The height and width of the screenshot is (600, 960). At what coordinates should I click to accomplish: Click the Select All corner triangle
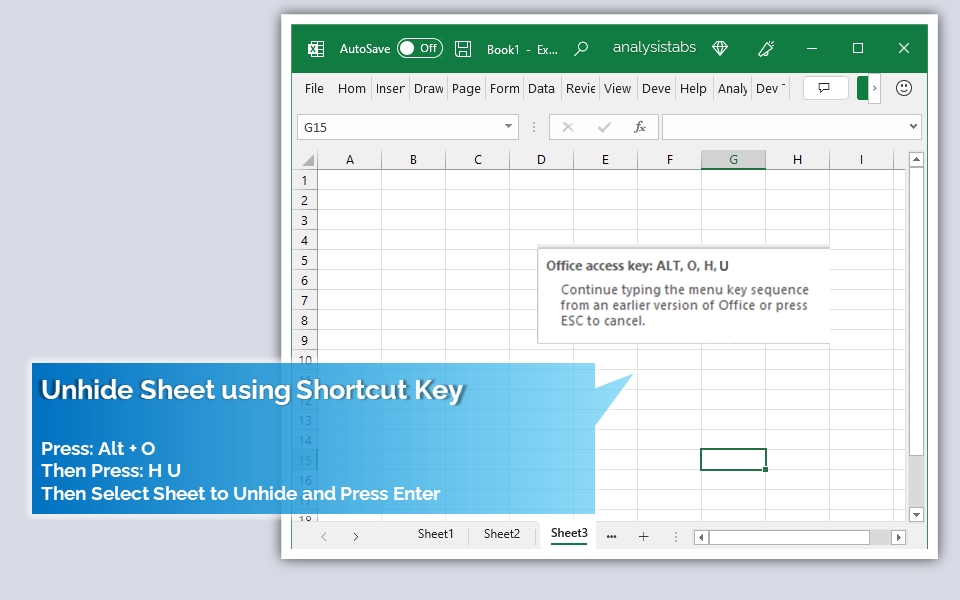[x=307, y=160]
